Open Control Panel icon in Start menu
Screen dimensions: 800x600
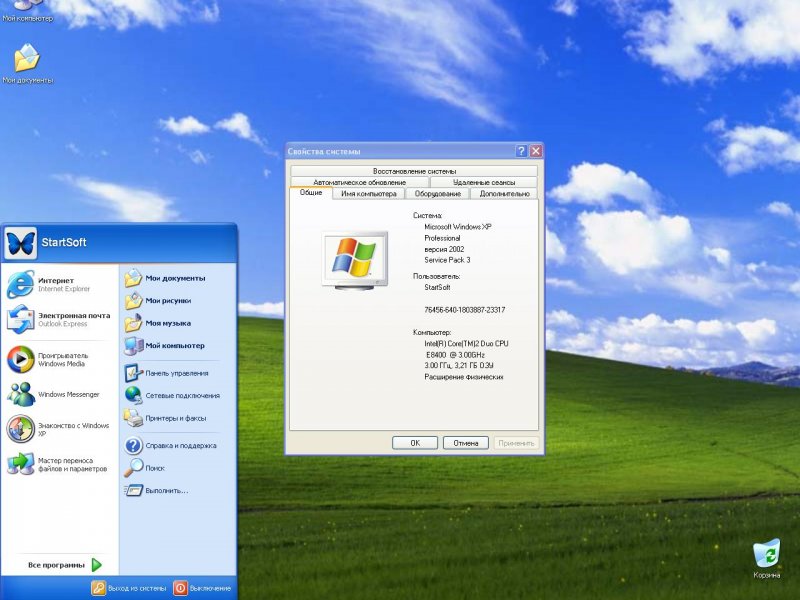coord(133,373)
